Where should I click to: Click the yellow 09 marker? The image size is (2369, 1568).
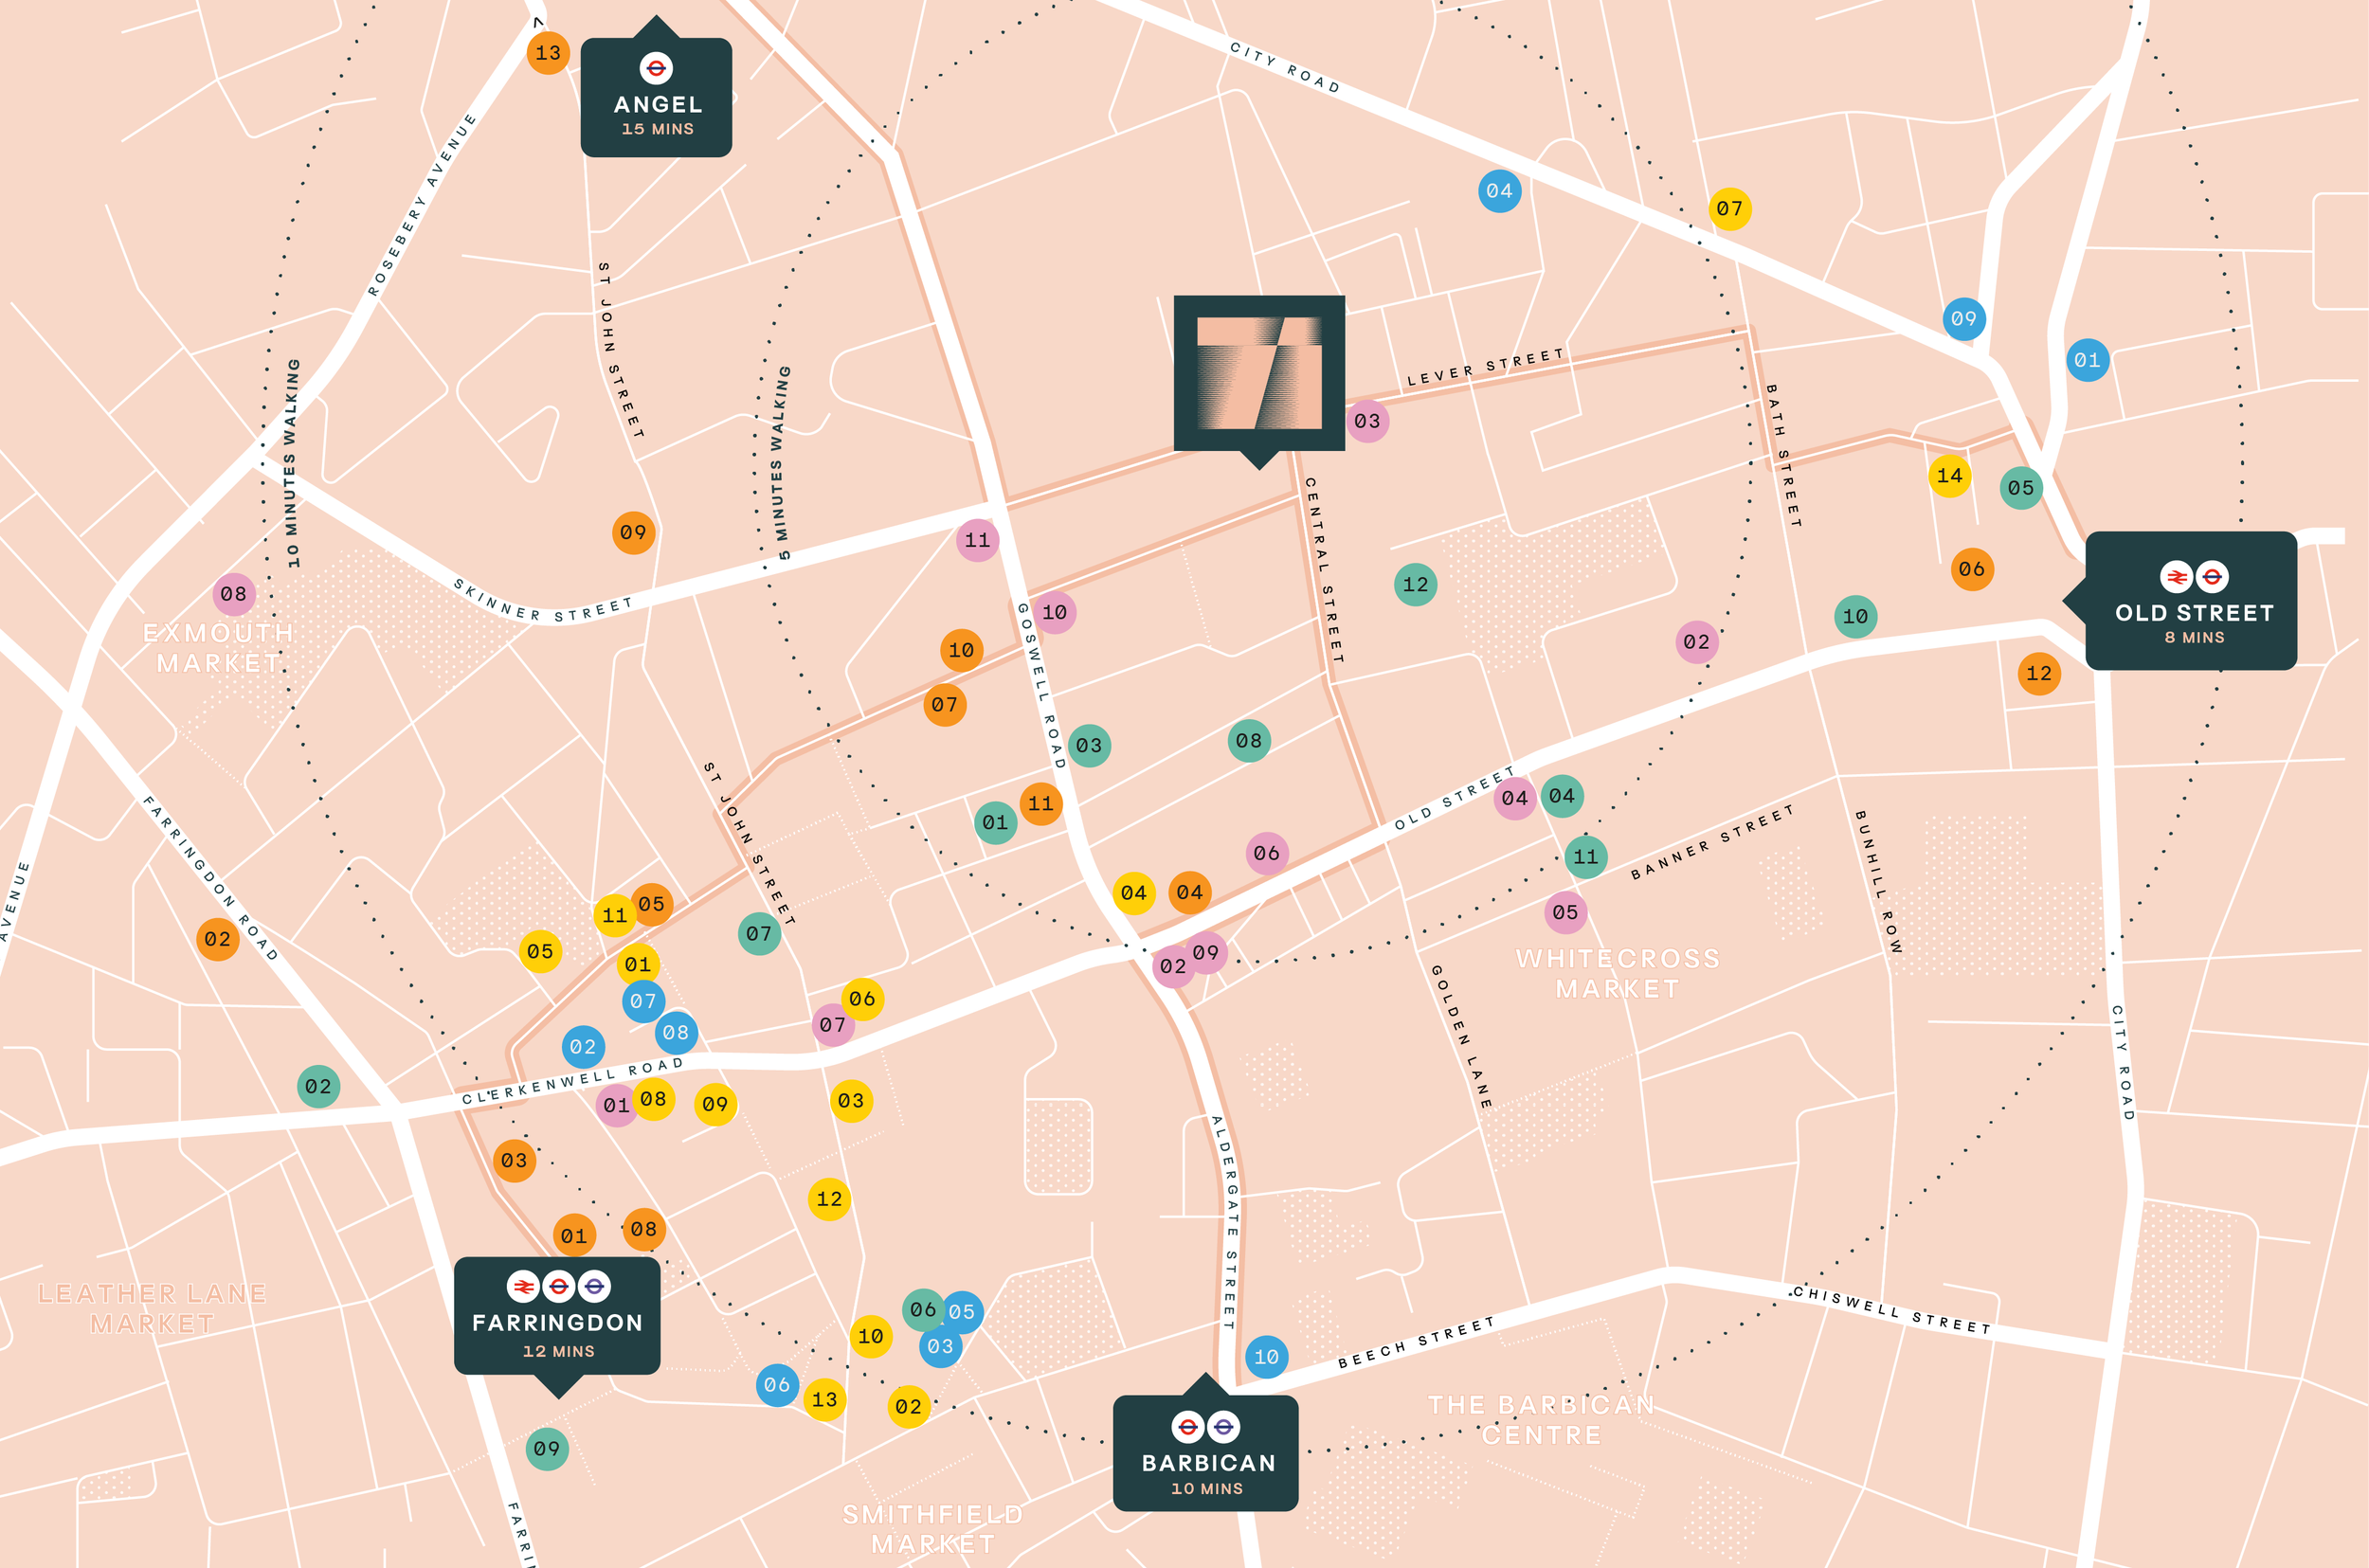[715, 1104]
